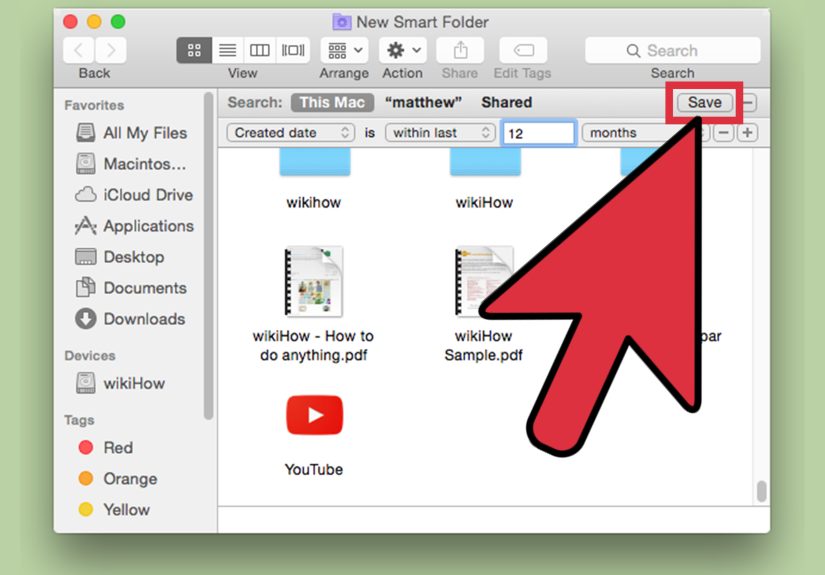Image resolution: width=825 pixels, height=575 pixels.
Task: Select the Yellow tag
Action: 114,509
